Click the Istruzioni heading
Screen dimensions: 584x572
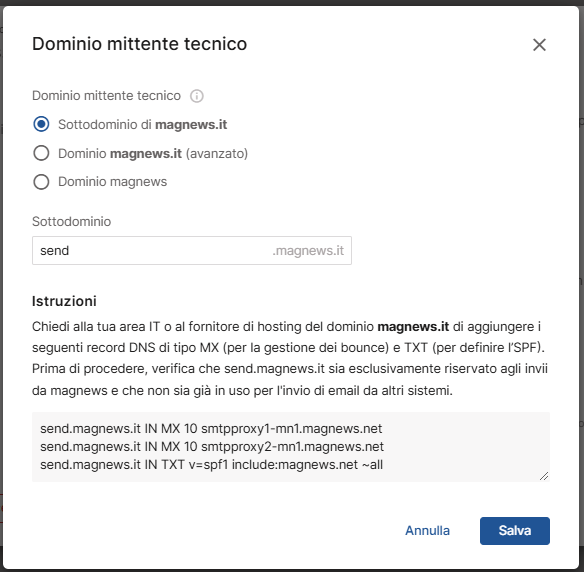click(64, 301)
